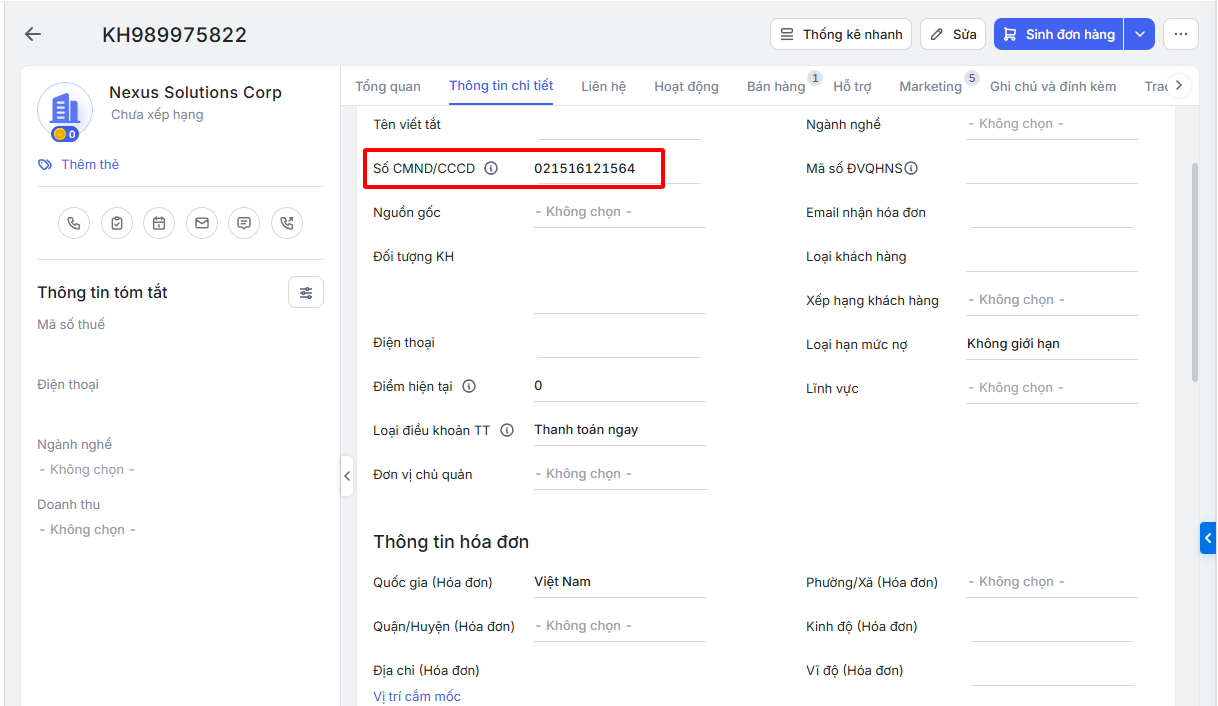This screenshot has width=1218, height=706.
Task: Open Thống kê nhanh quick statistics
Action: [x=841, y=34]
